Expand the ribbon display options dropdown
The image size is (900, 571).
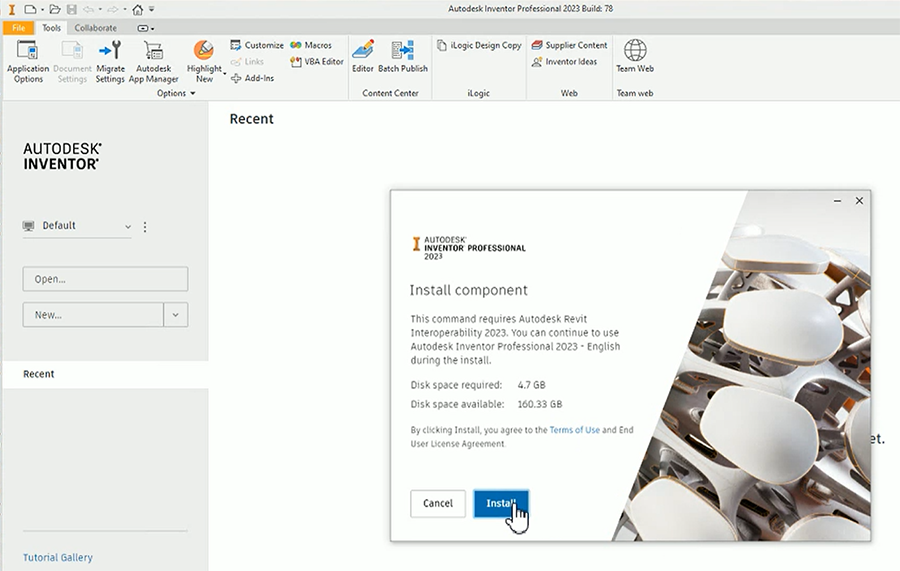146,28
